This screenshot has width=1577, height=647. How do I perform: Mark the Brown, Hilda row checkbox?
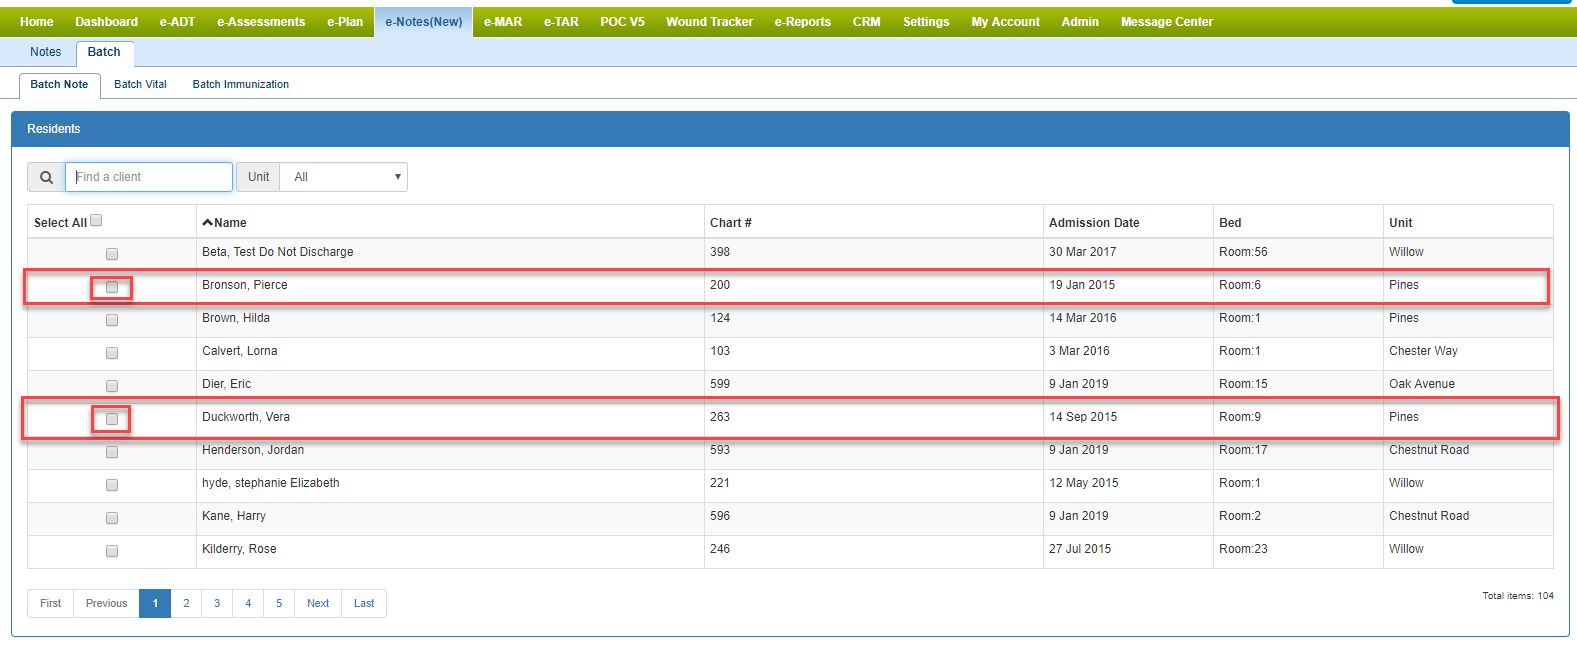112,320
